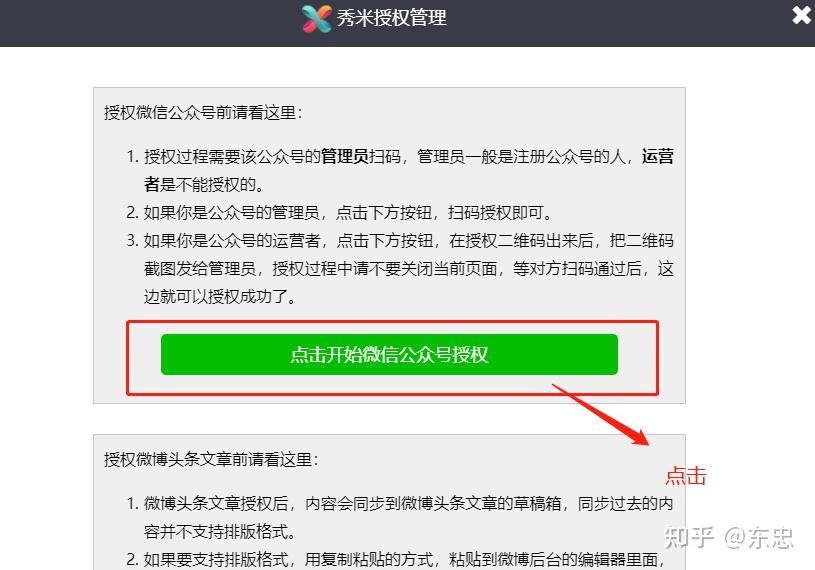Viewport: 815px width, 570px height.
Task: Click the red 点击 annotation label
Action: click(686, 476)
